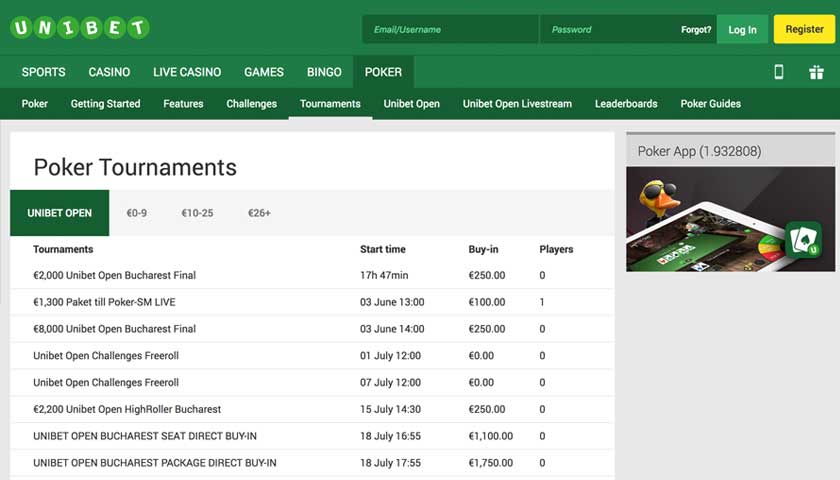Click the 17h 47min start time

384,275
